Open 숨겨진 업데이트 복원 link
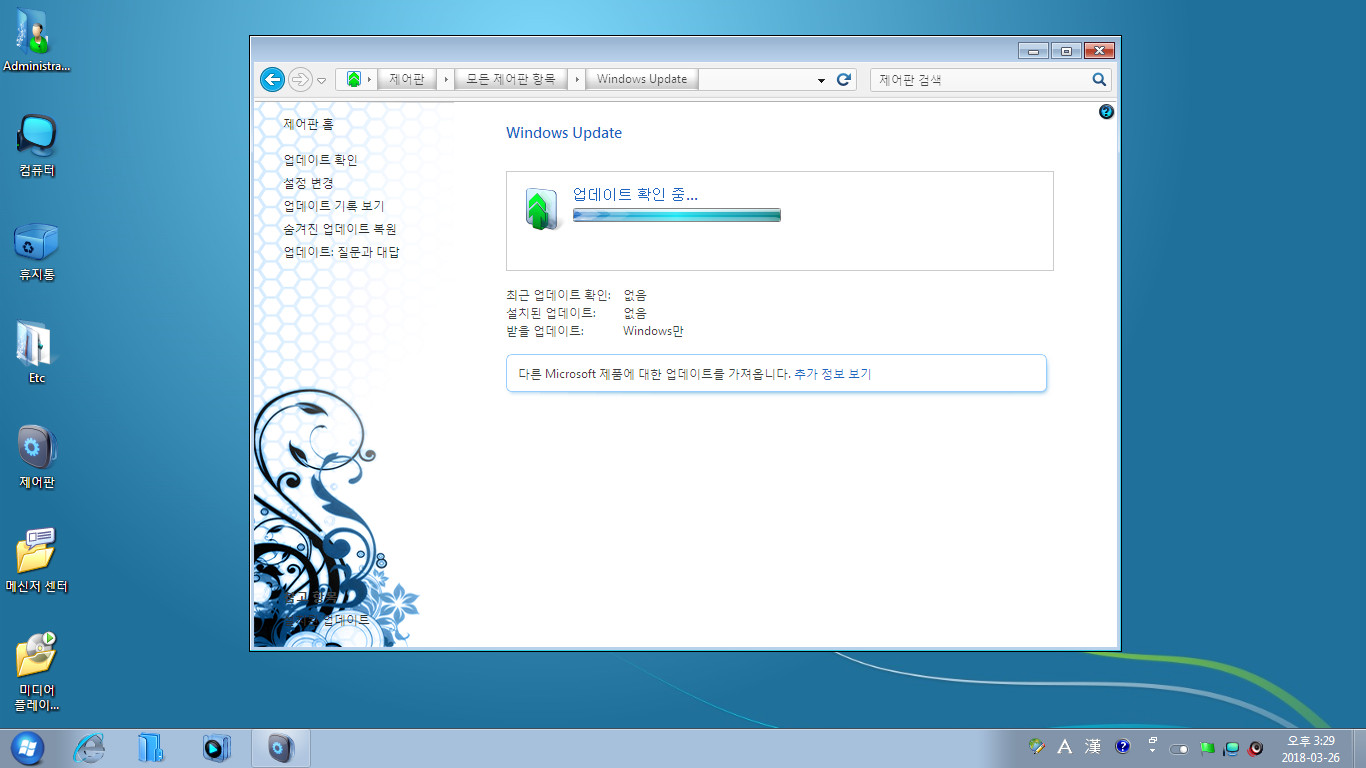This screenshot has height=768, width=1366. point(340,229)
